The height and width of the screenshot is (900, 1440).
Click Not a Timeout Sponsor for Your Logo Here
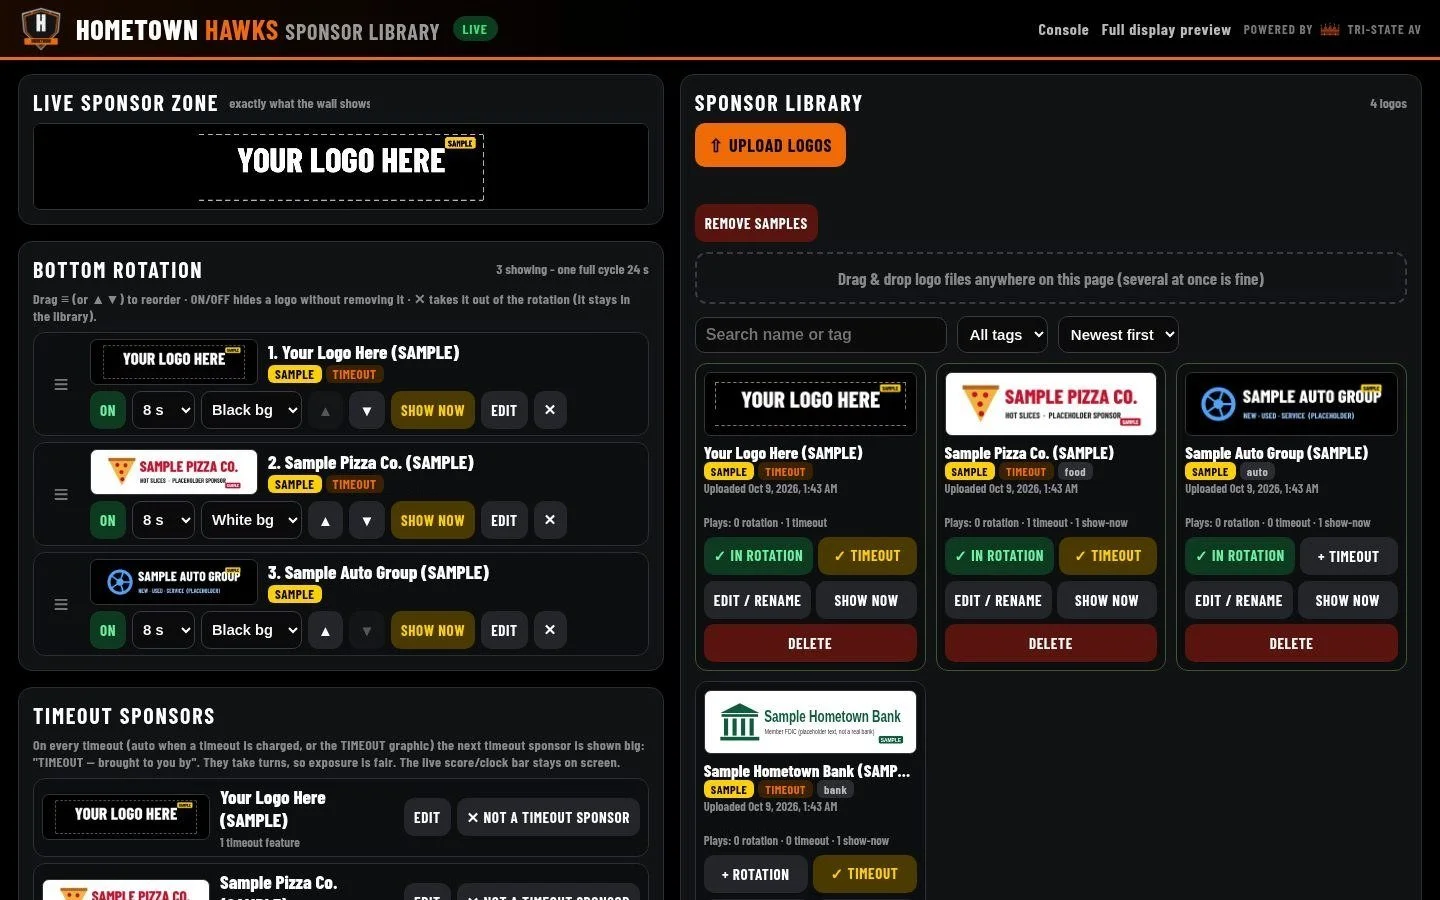click(548, 817)
